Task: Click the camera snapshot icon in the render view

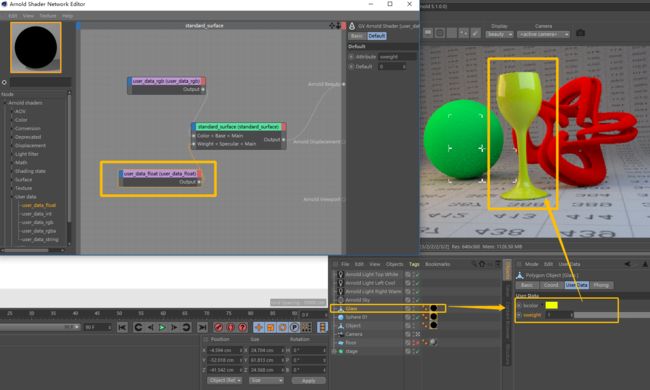Action: point(581,33)
